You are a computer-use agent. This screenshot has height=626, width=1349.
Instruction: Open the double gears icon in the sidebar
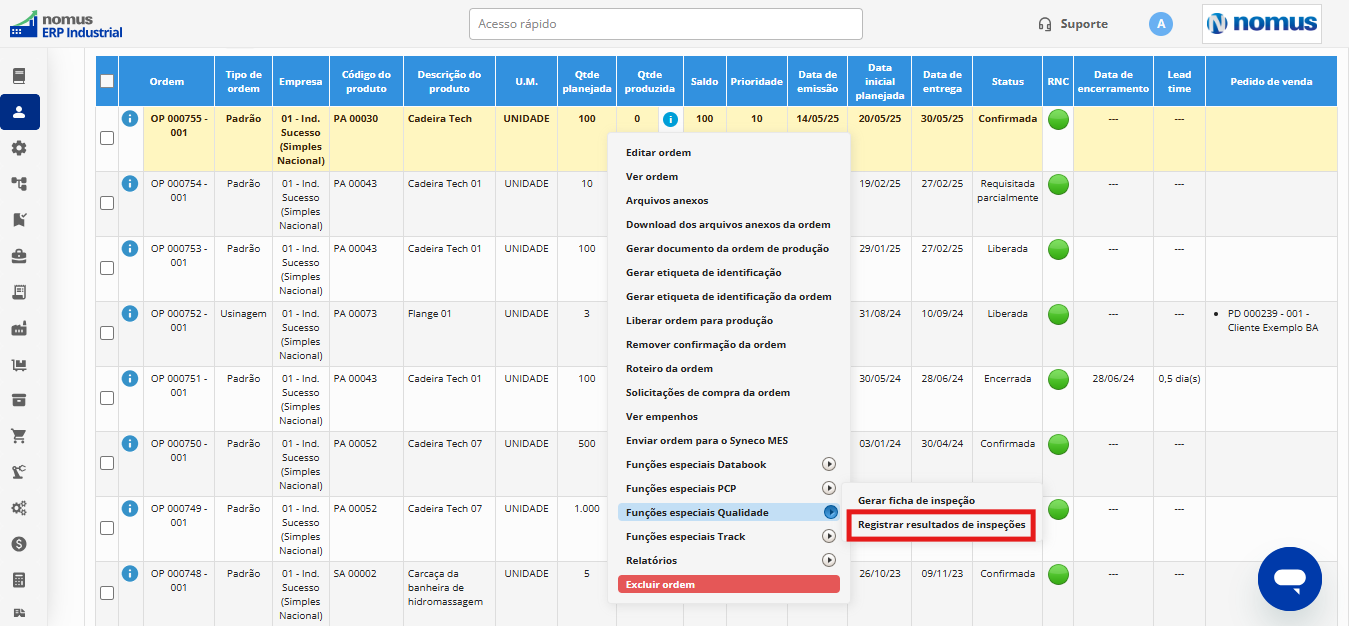click(19, 508)
